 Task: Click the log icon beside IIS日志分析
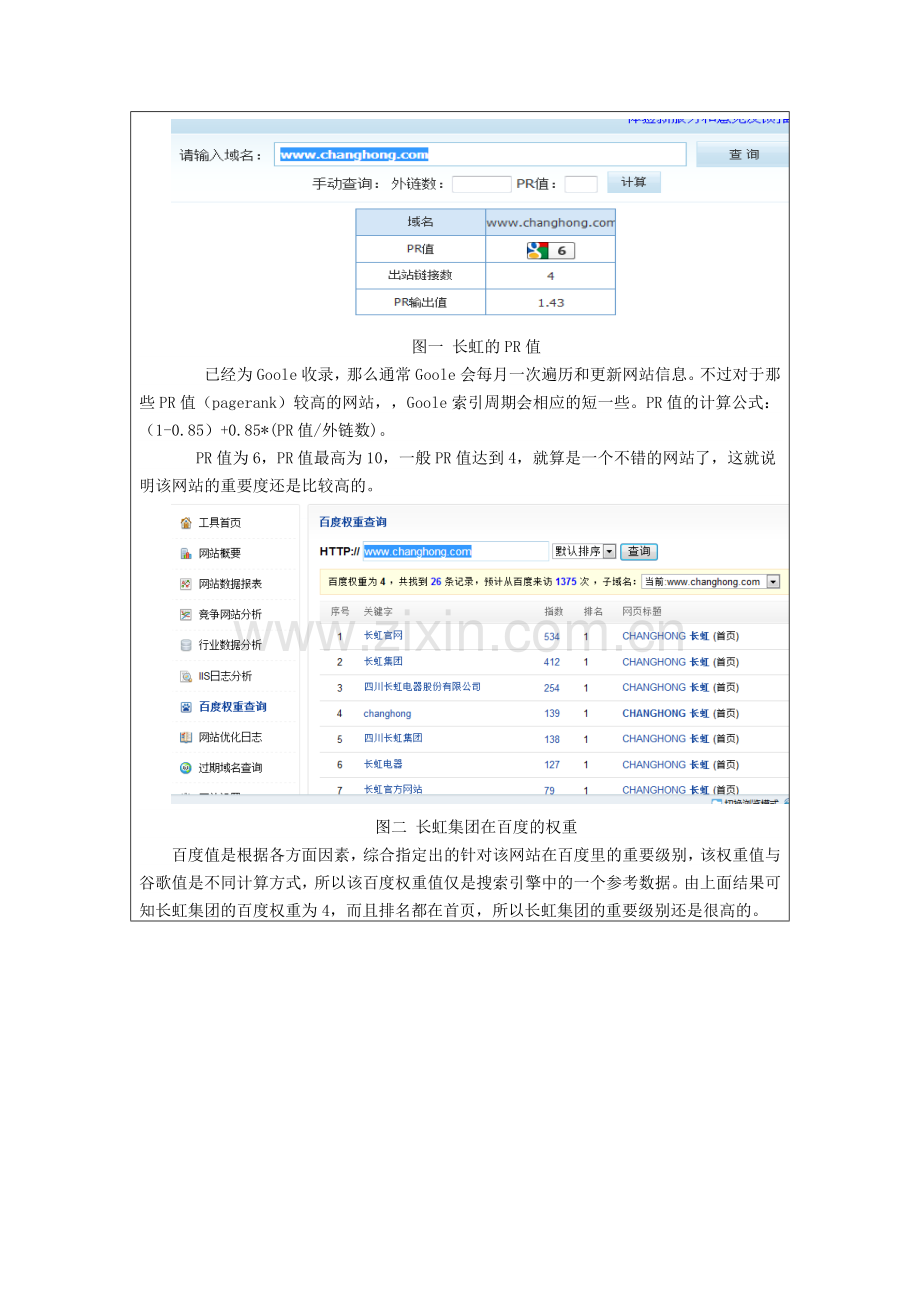(186, 677)
